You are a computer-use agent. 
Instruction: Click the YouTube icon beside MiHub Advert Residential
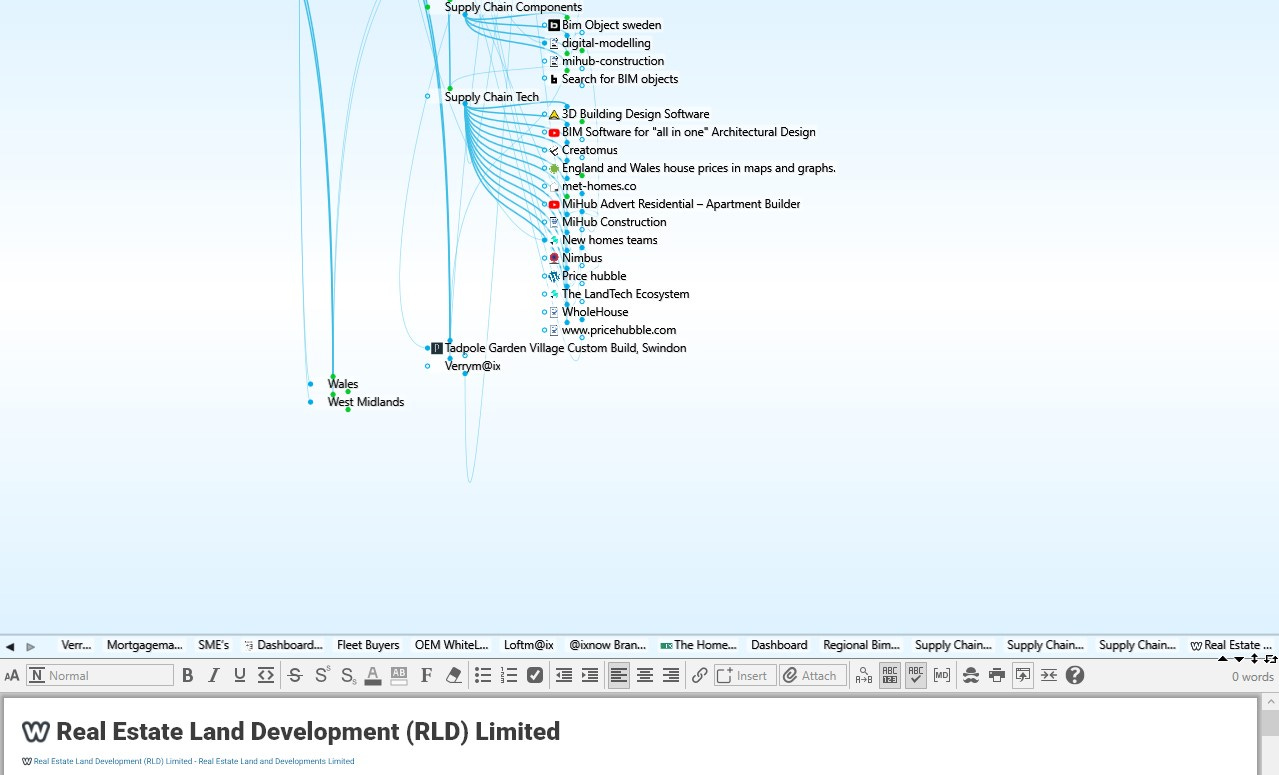coord(554,204)
